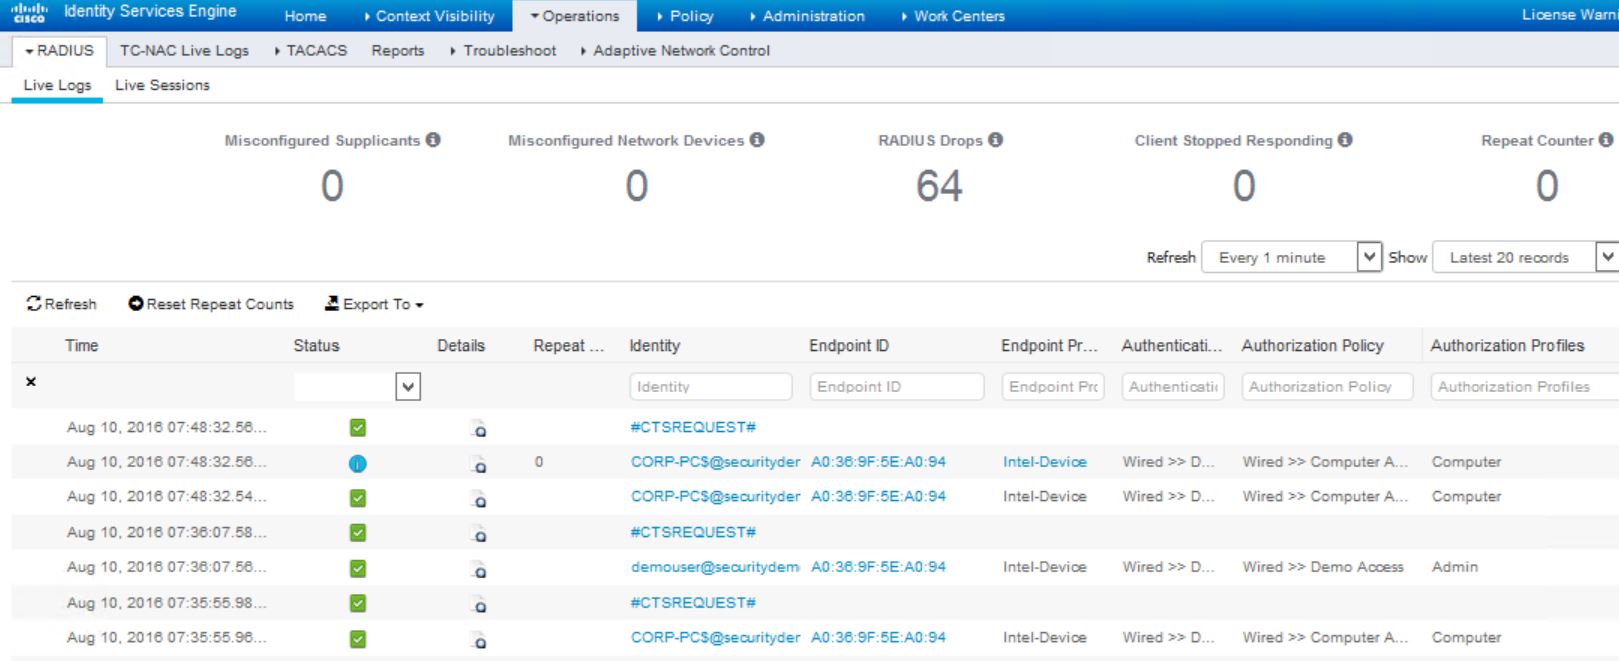Switch to Live Sessions tab
Image resolution: width=1619 pixels, height=661 pixels.
click(162, 85)
